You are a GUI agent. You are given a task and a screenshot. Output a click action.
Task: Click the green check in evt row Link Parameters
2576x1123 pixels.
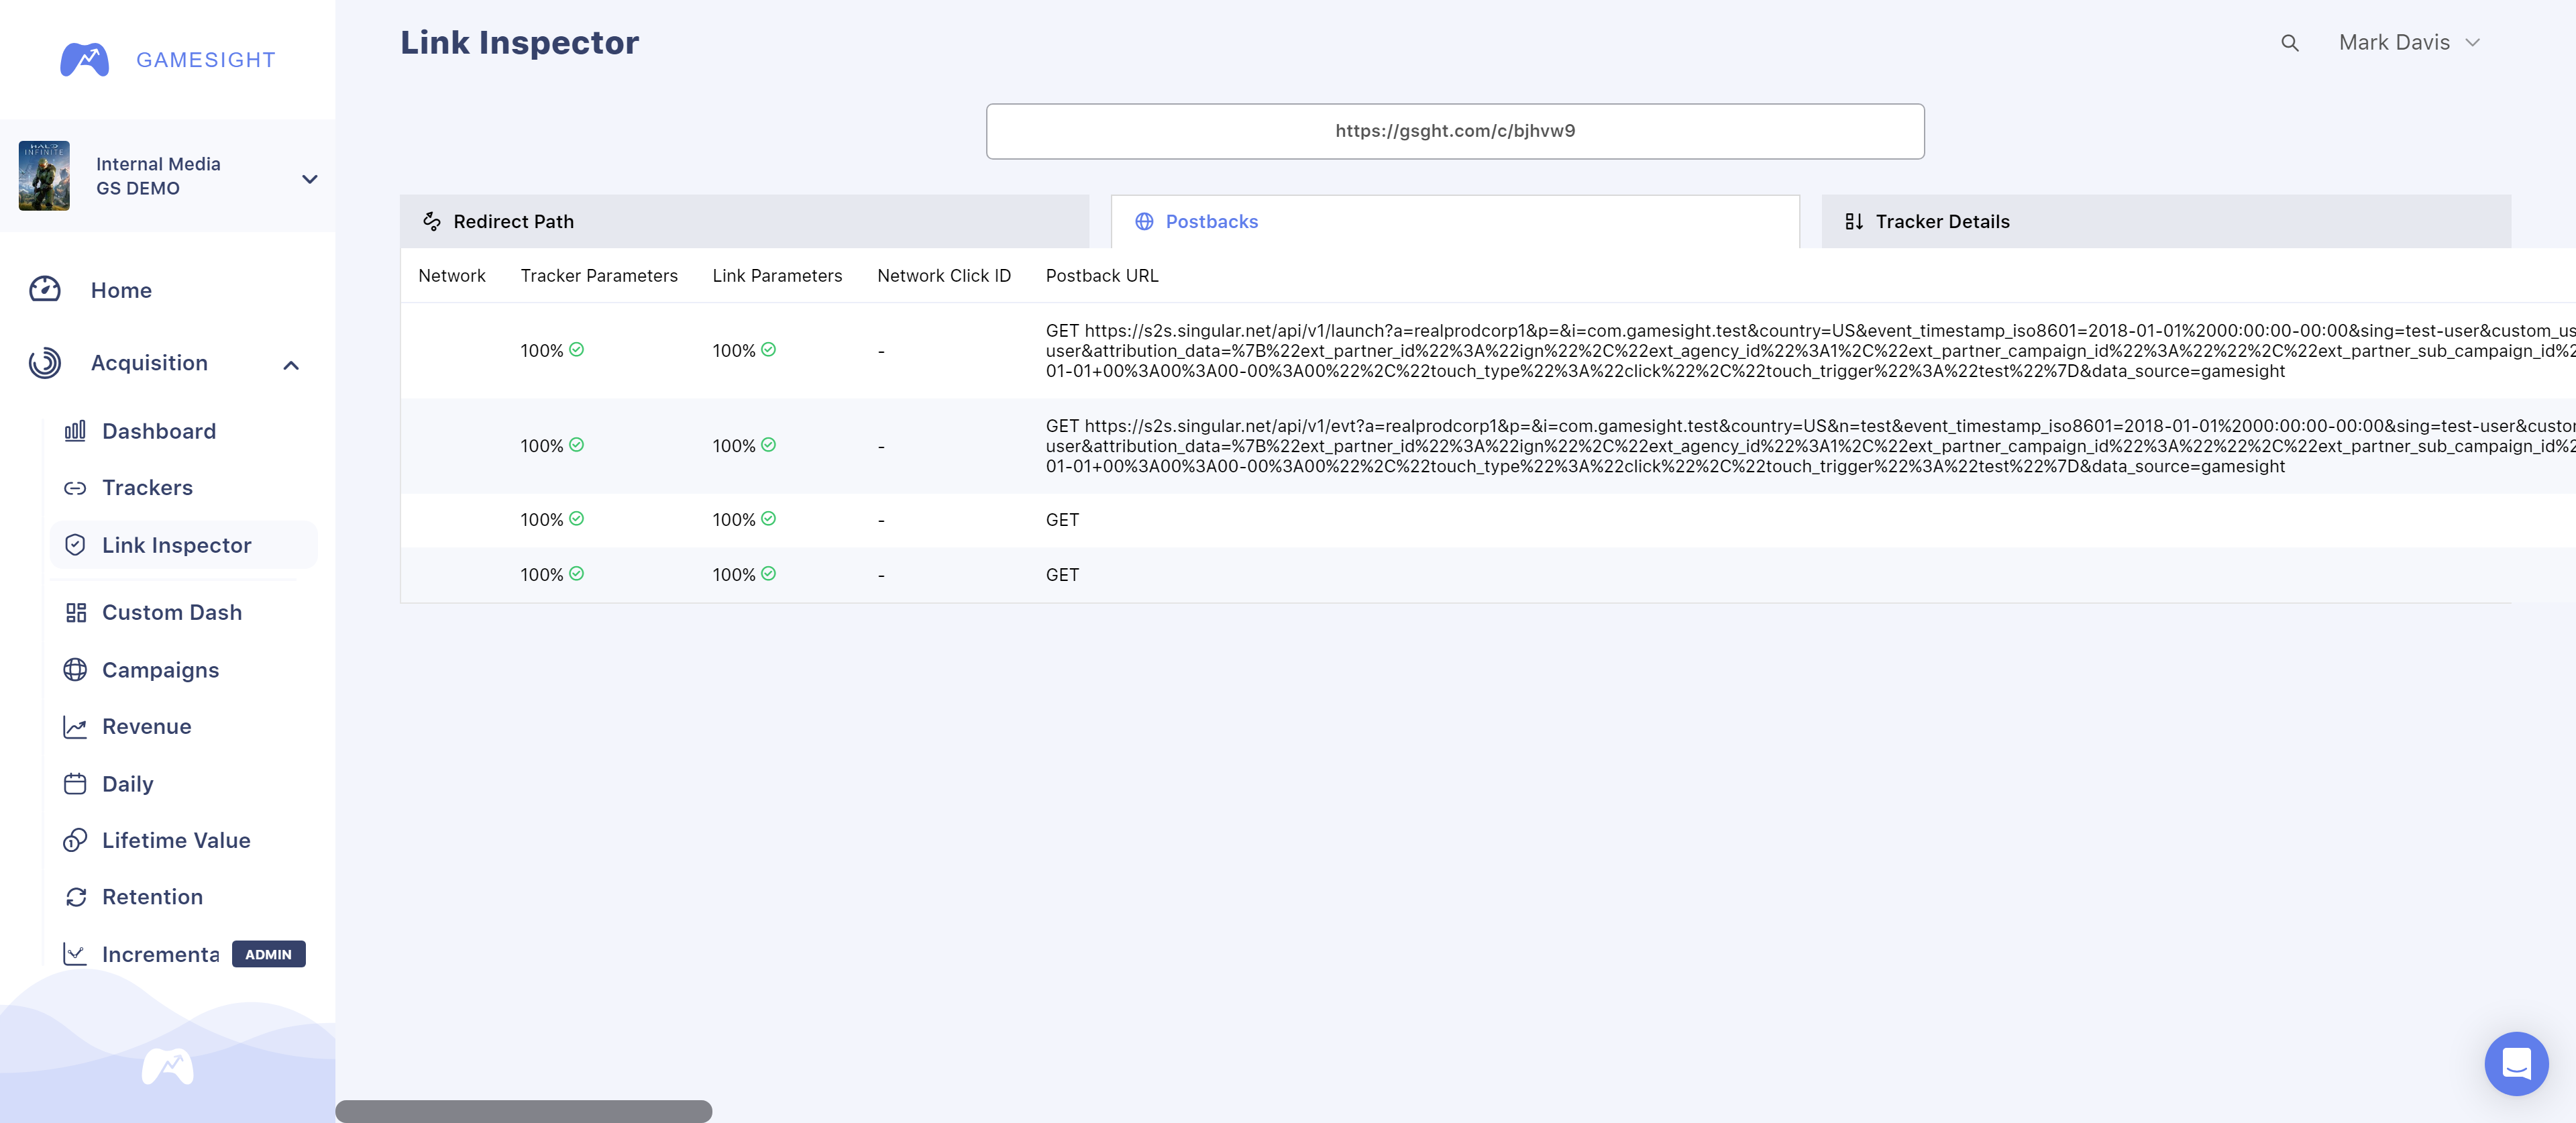coord(769,445)
